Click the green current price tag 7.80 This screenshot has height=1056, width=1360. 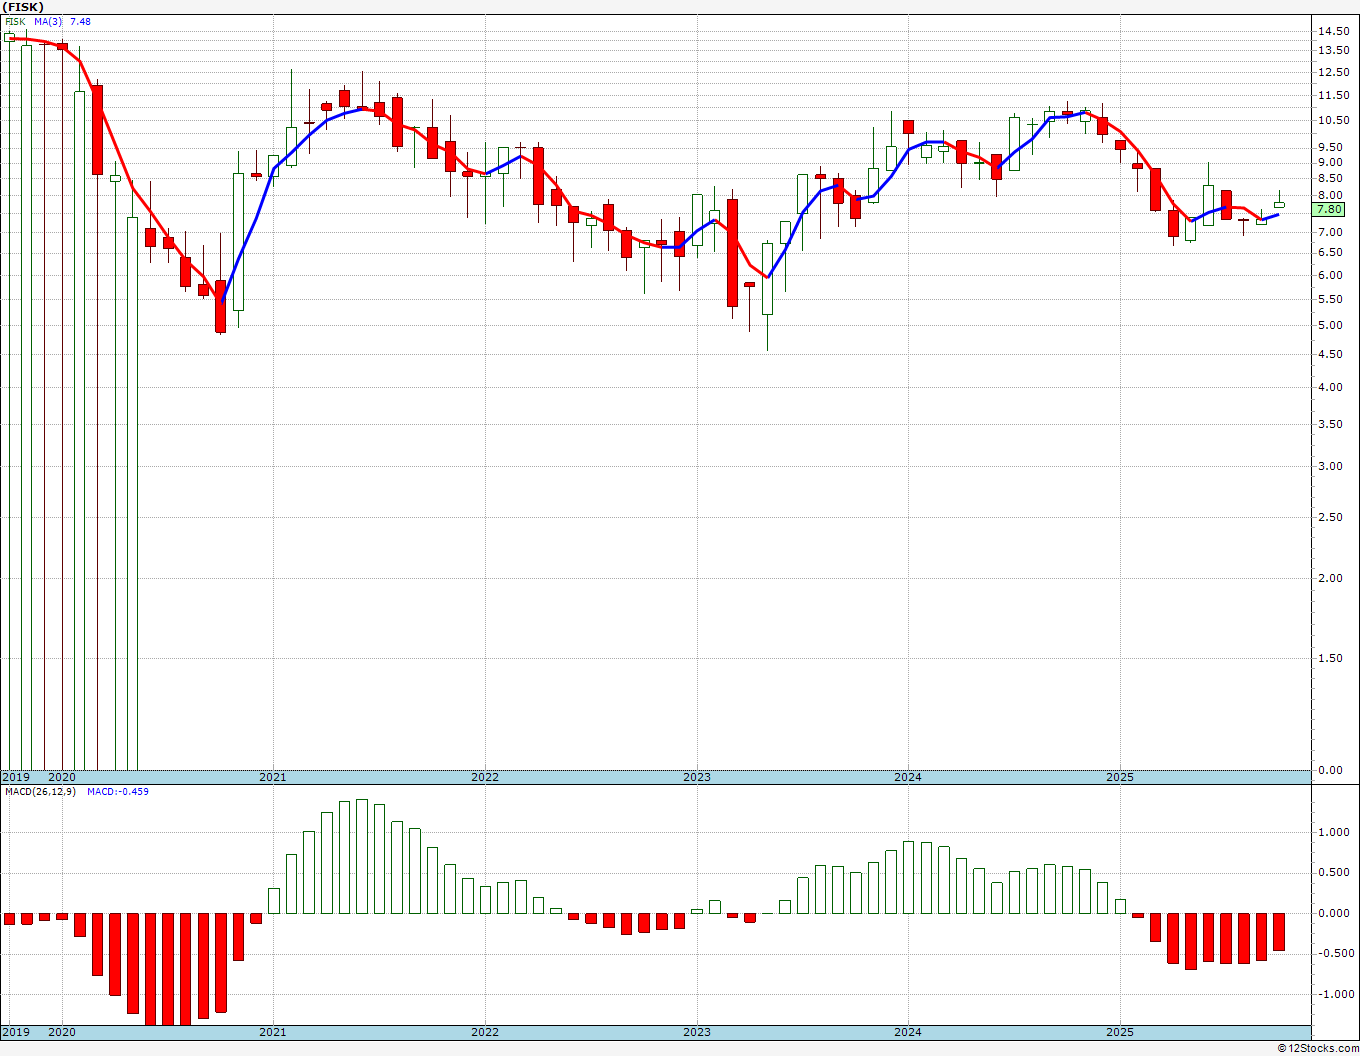click(x=1329, y=210)
